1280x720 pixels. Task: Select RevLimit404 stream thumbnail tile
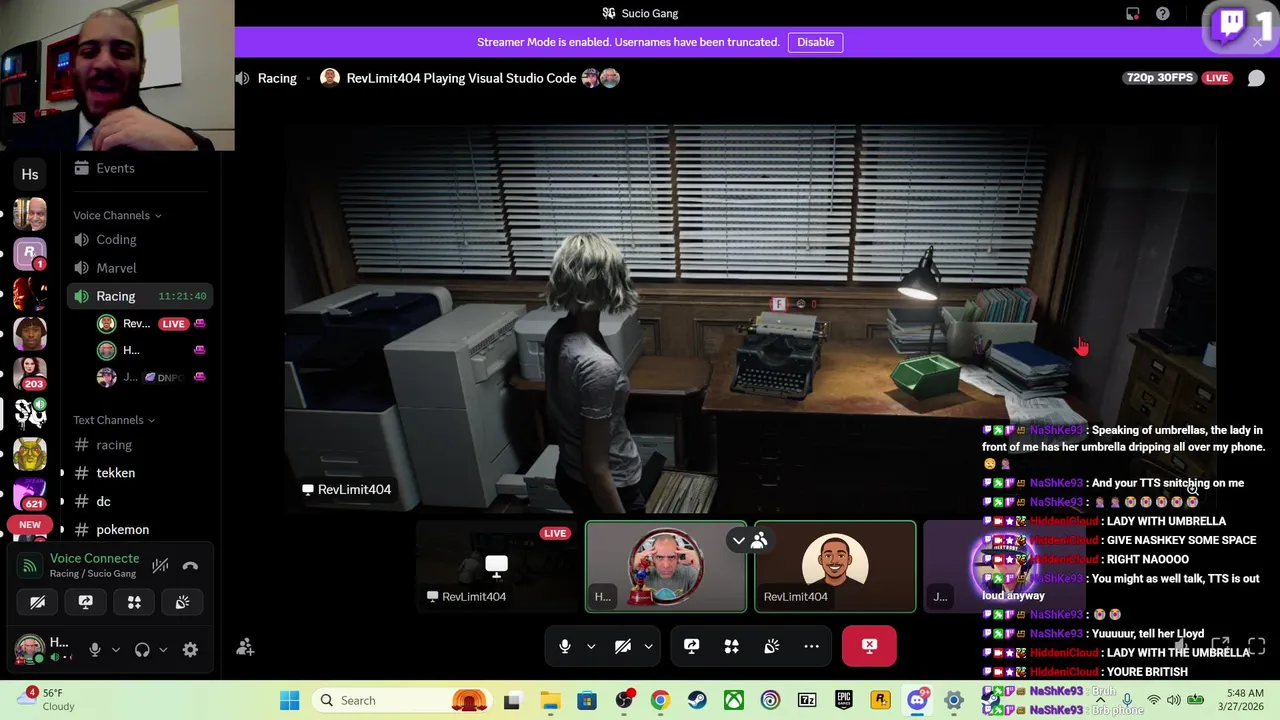(496, 566)
